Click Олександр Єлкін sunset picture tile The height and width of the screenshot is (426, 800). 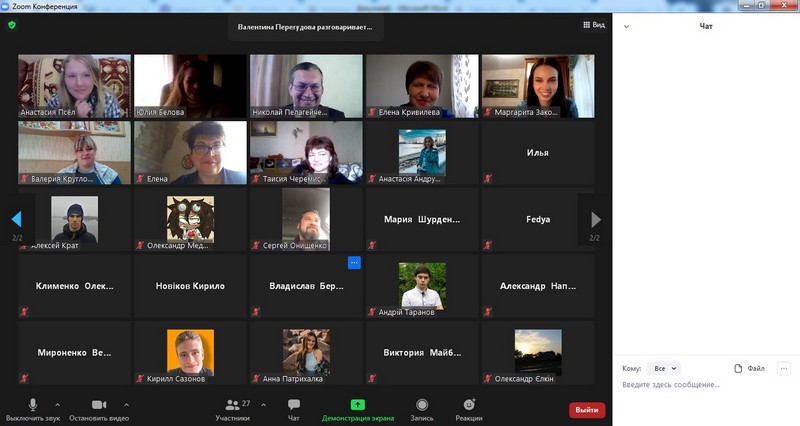538,352
